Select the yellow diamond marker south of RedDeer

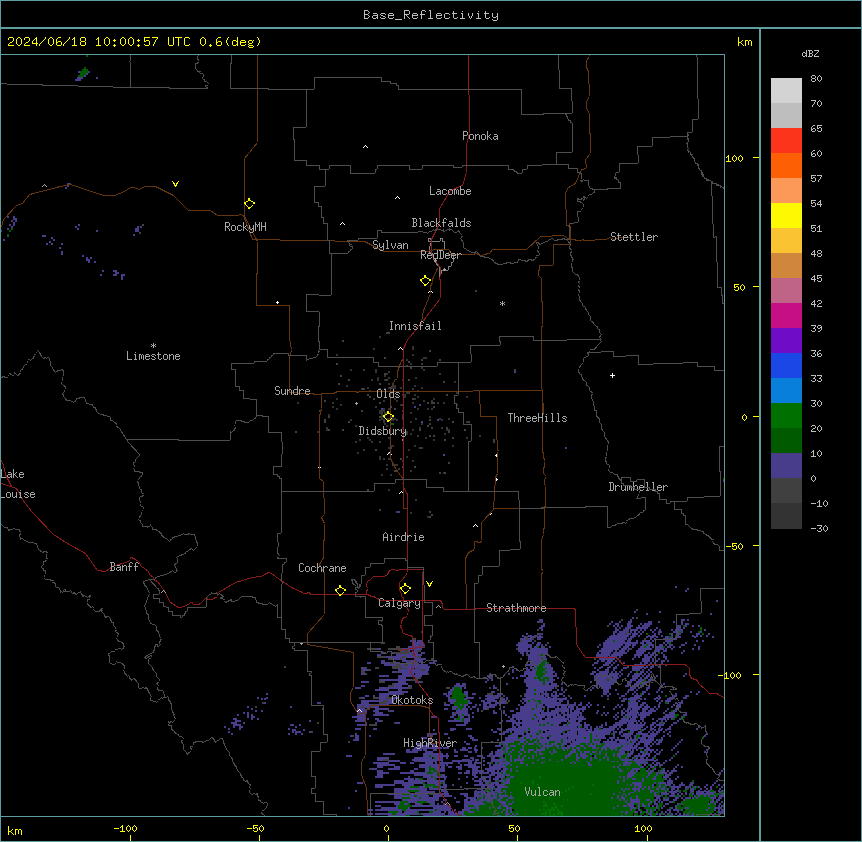pyautogui.click(x=426, y=281)
